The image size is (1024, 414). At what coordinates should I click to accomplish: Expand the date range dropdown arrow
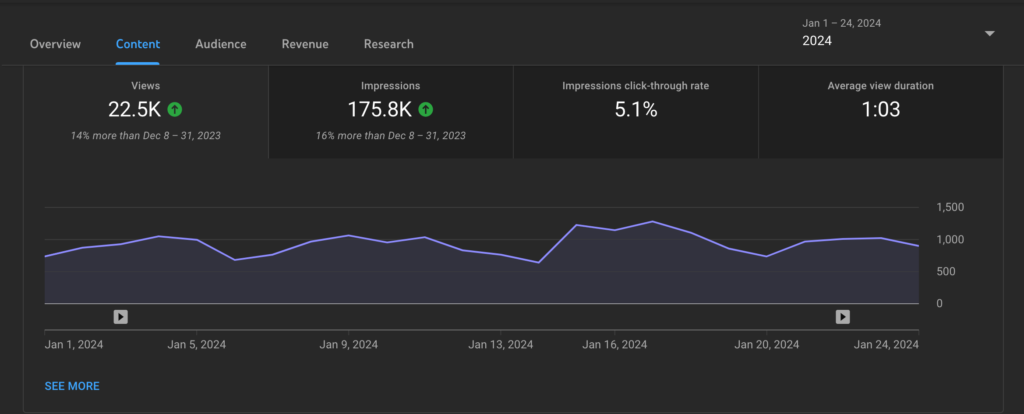[x=989, y=33]
